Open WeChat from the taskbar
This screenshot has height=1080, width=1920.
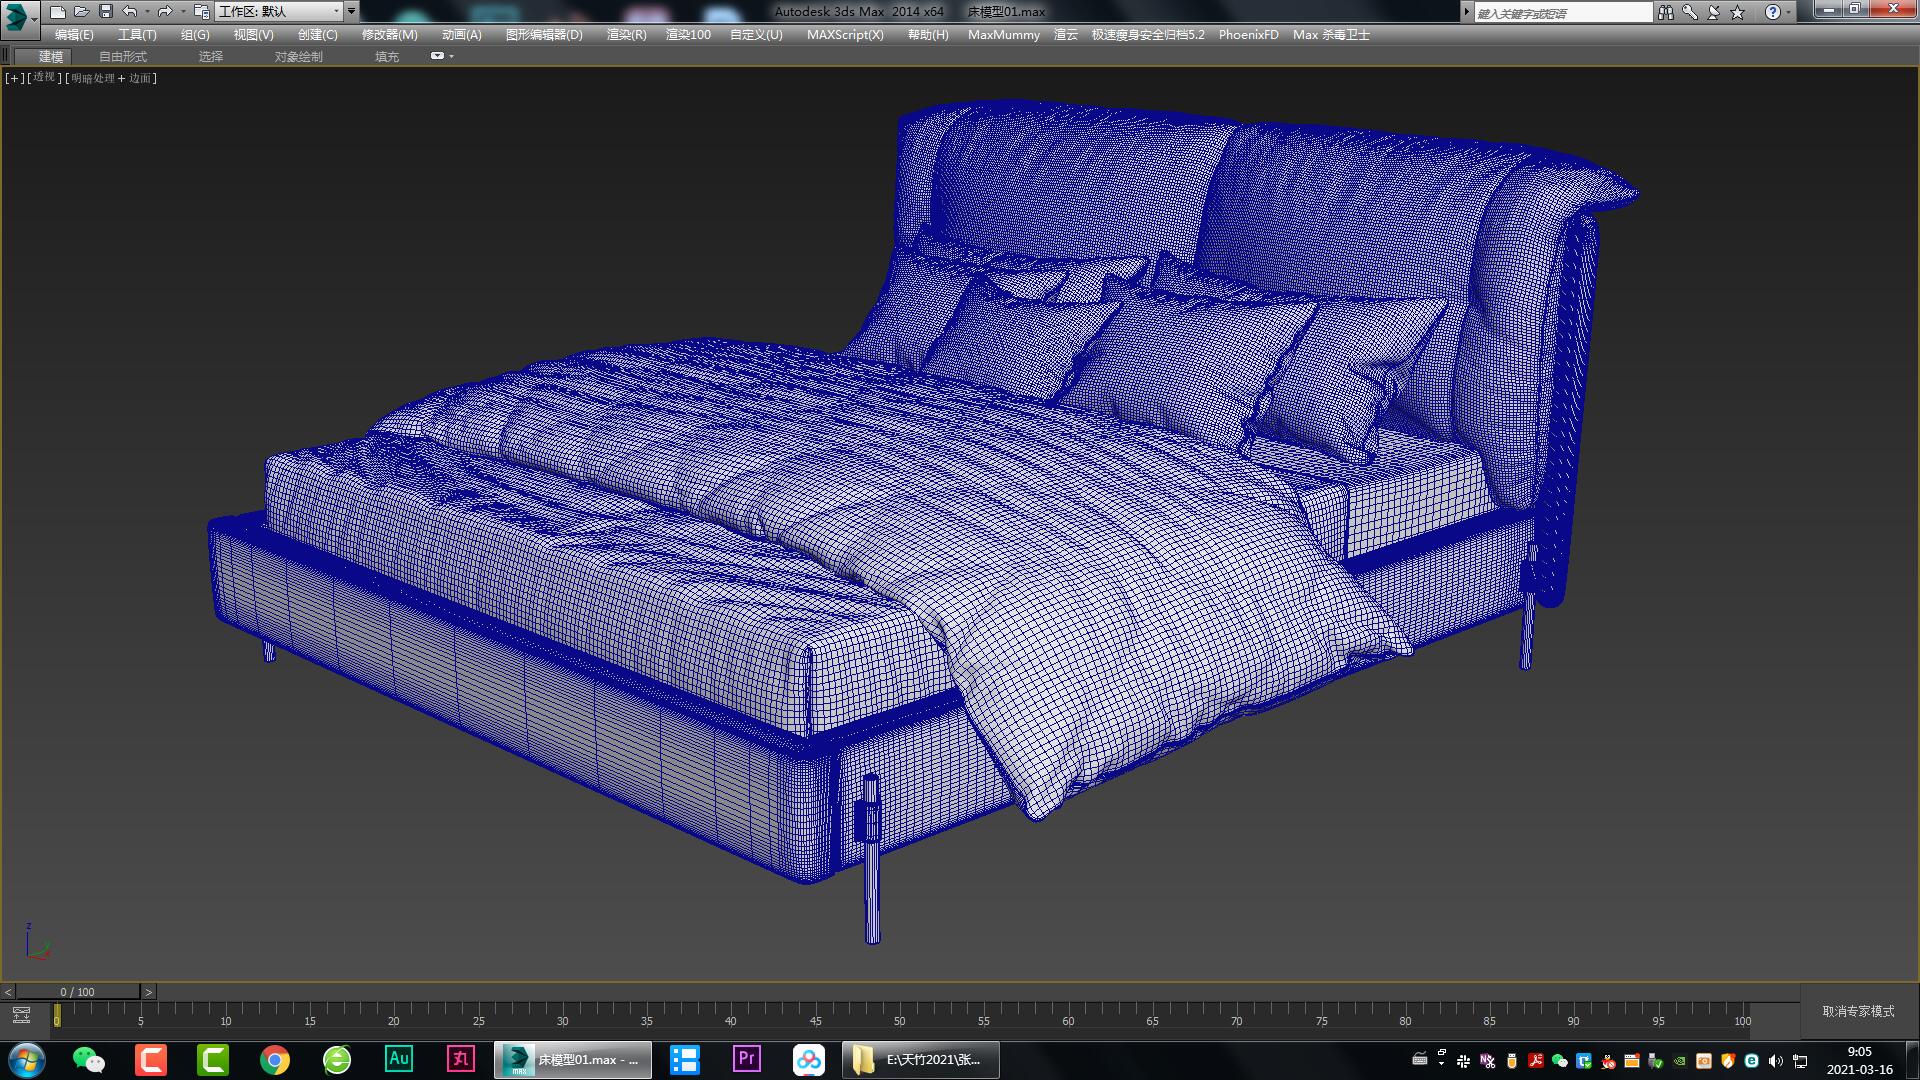tap(88, 1058)
